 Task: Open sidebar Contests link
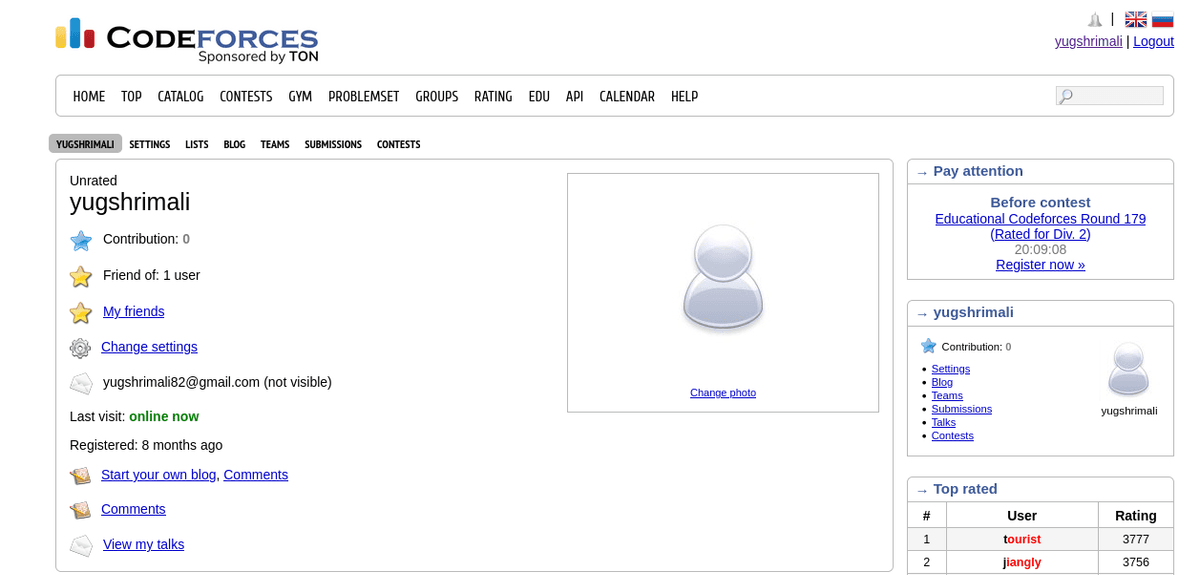point(953,435)
